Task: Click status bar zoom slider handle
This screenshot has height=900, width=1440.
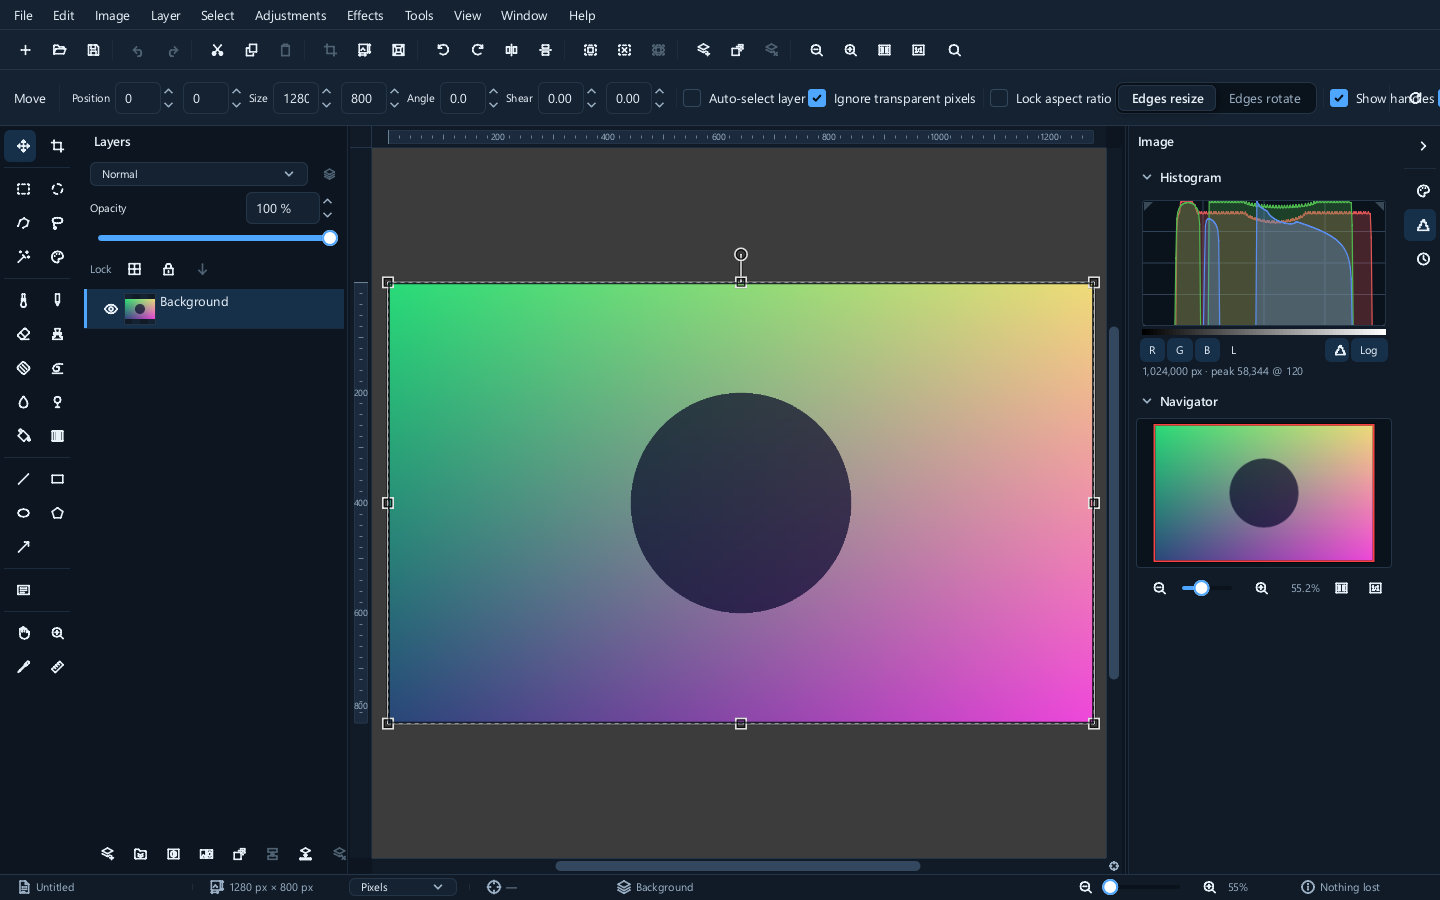Action: coord(1110,887)
